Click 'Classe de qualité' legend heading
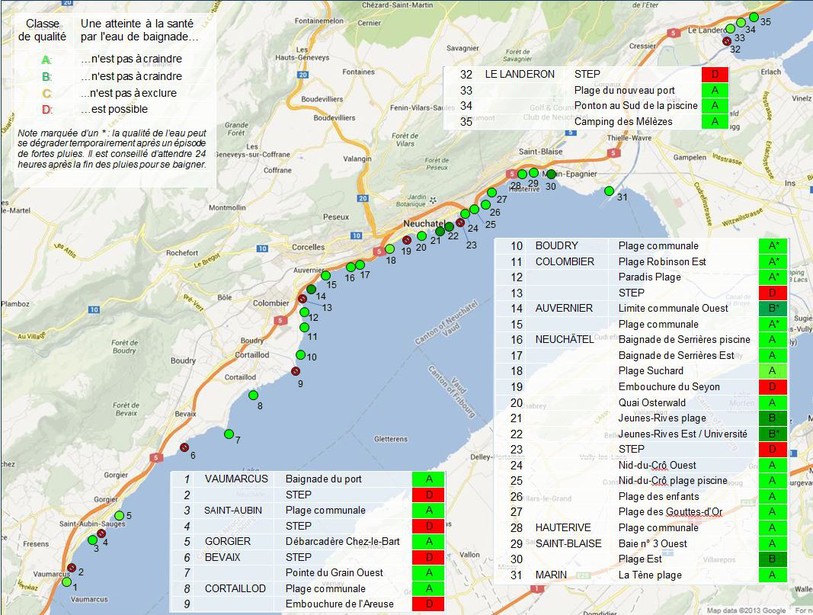The height and width of the screenshot is (615, 813). coord(43,30)
